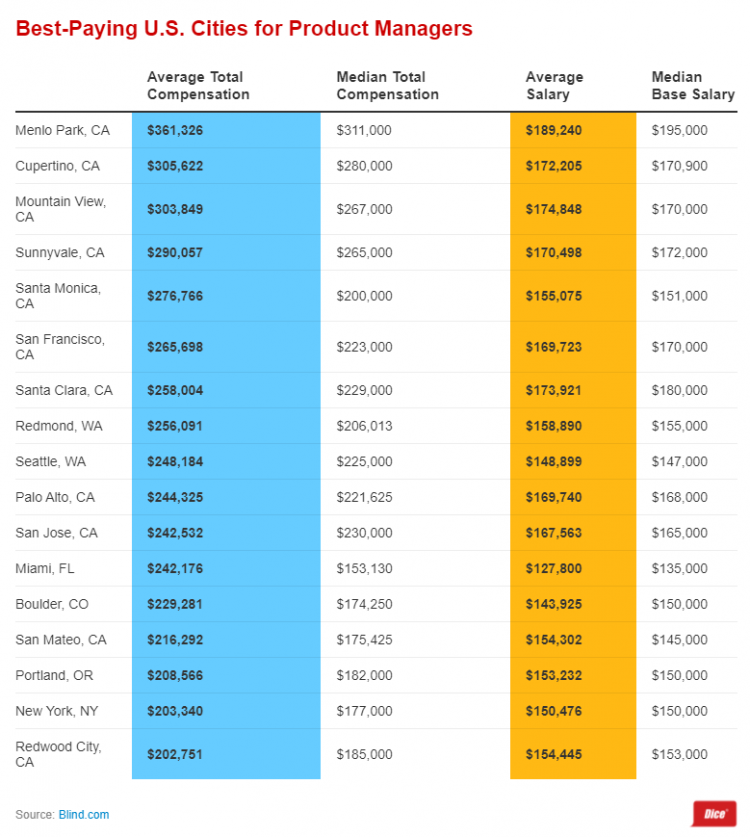Select the Cupertino, CA row label

57,166
